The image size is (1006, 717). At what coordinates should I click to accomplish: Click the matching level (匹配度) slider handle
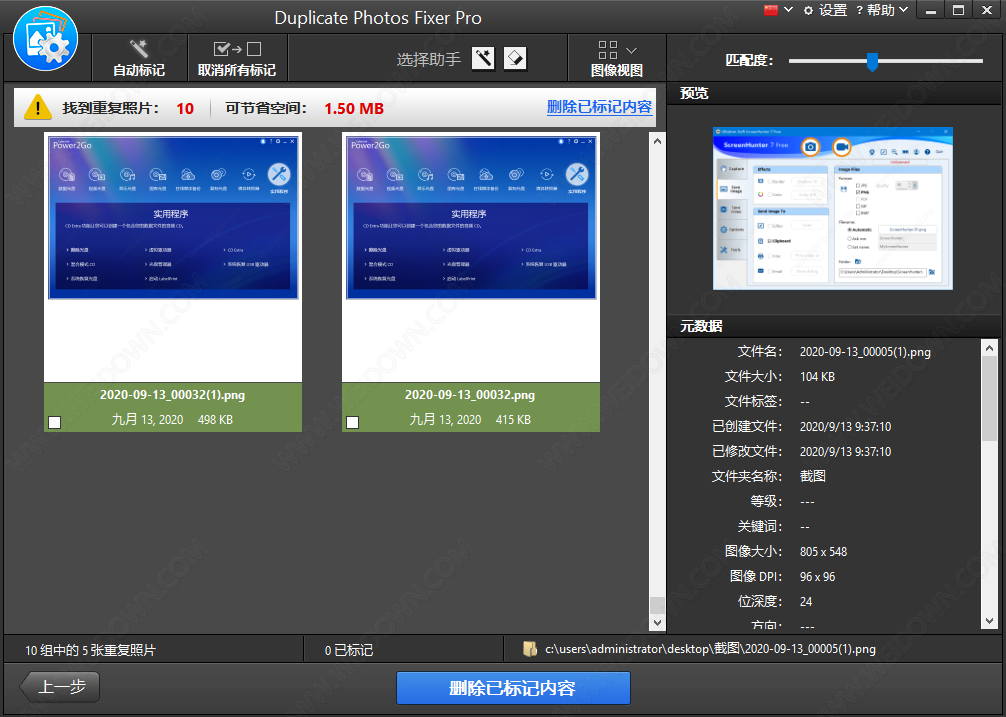(x=872, y=62)
